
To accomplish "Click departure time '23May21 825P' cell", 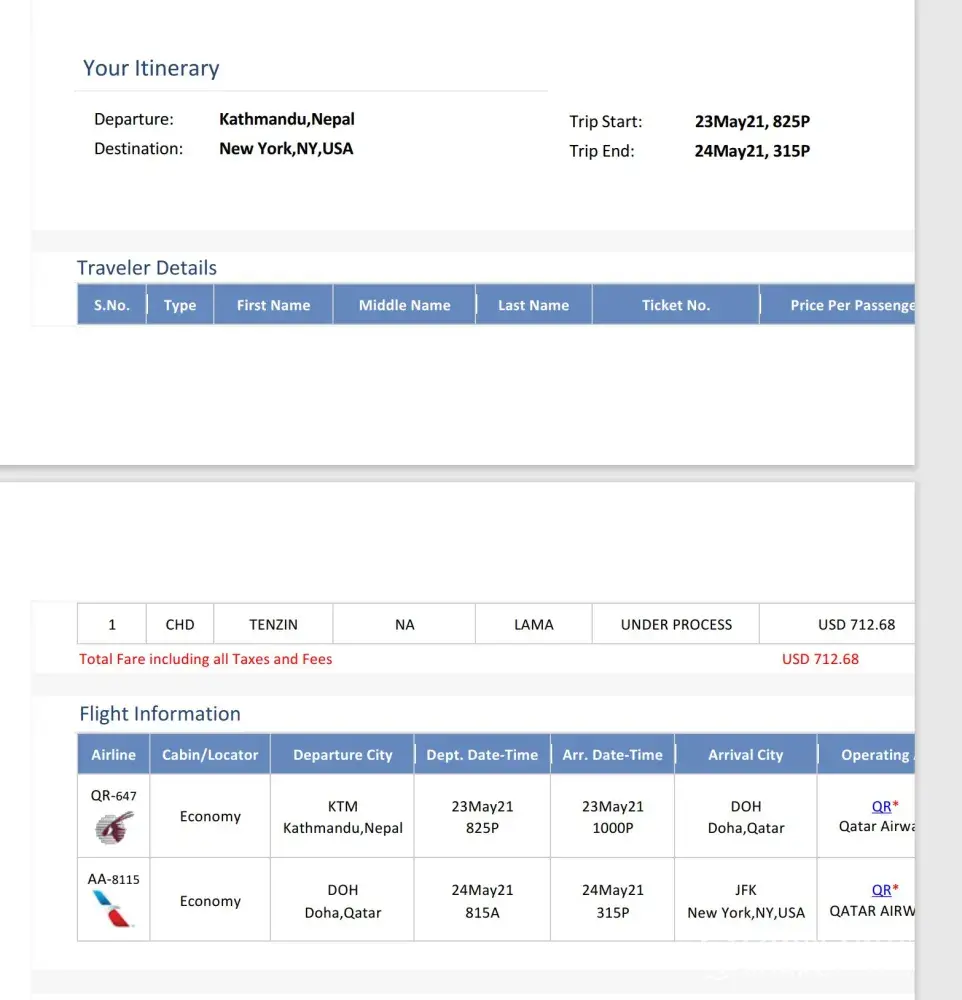I will pos(482,816).
